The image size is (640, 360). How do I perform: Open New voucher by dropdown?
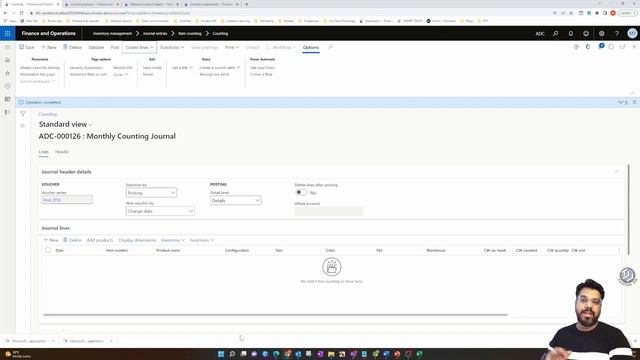(160, 211)
